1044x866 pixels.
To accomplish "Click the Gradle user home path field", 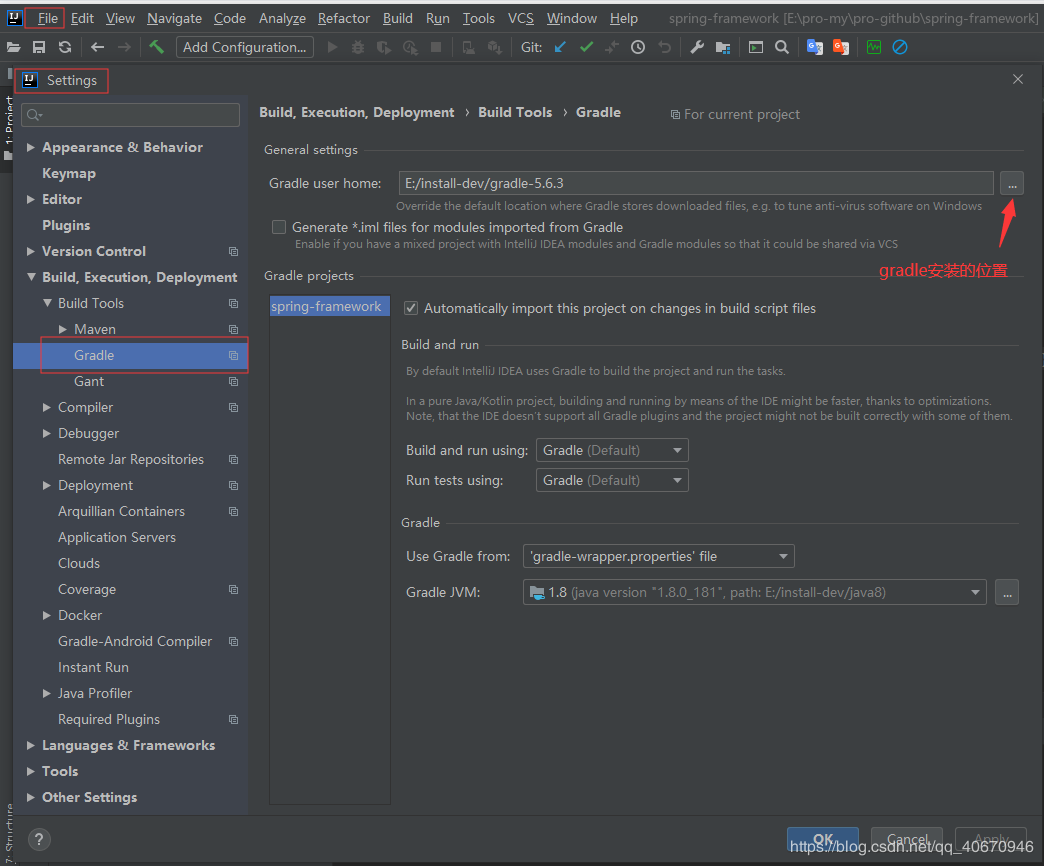I will click(x=696, y=183).
